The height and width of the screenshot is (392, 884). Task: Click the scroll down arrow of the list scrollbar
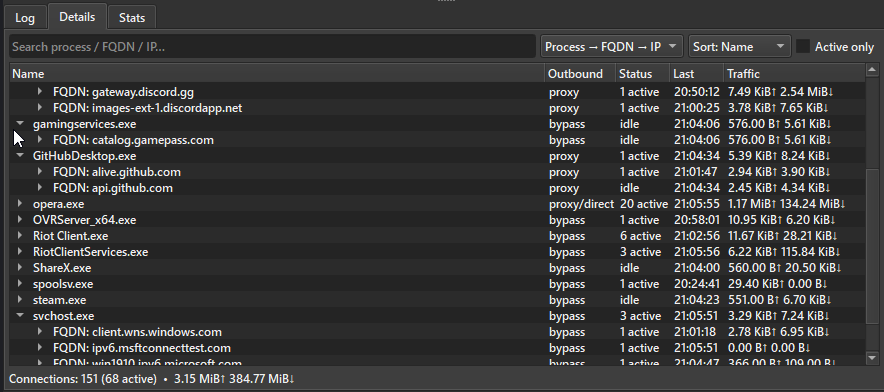[x=872, y=358]
